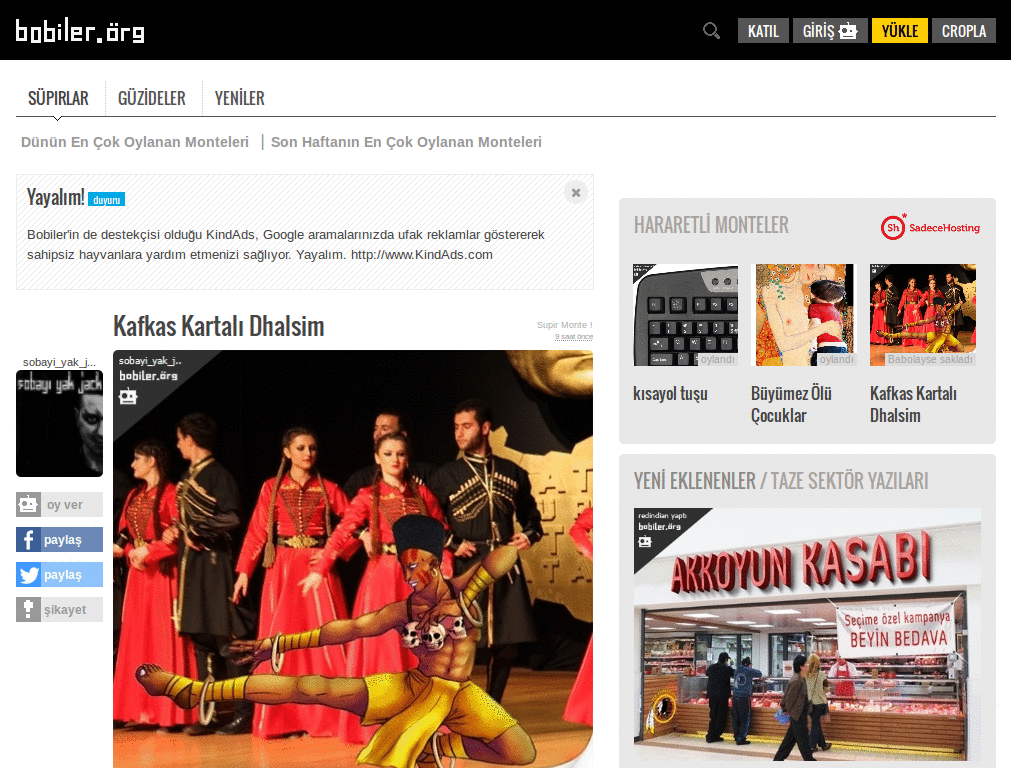The height and width of the screenshot is (768, 1024).
Task: Click the sobayi_yak_j... username link
Action: tap(59, 362)
